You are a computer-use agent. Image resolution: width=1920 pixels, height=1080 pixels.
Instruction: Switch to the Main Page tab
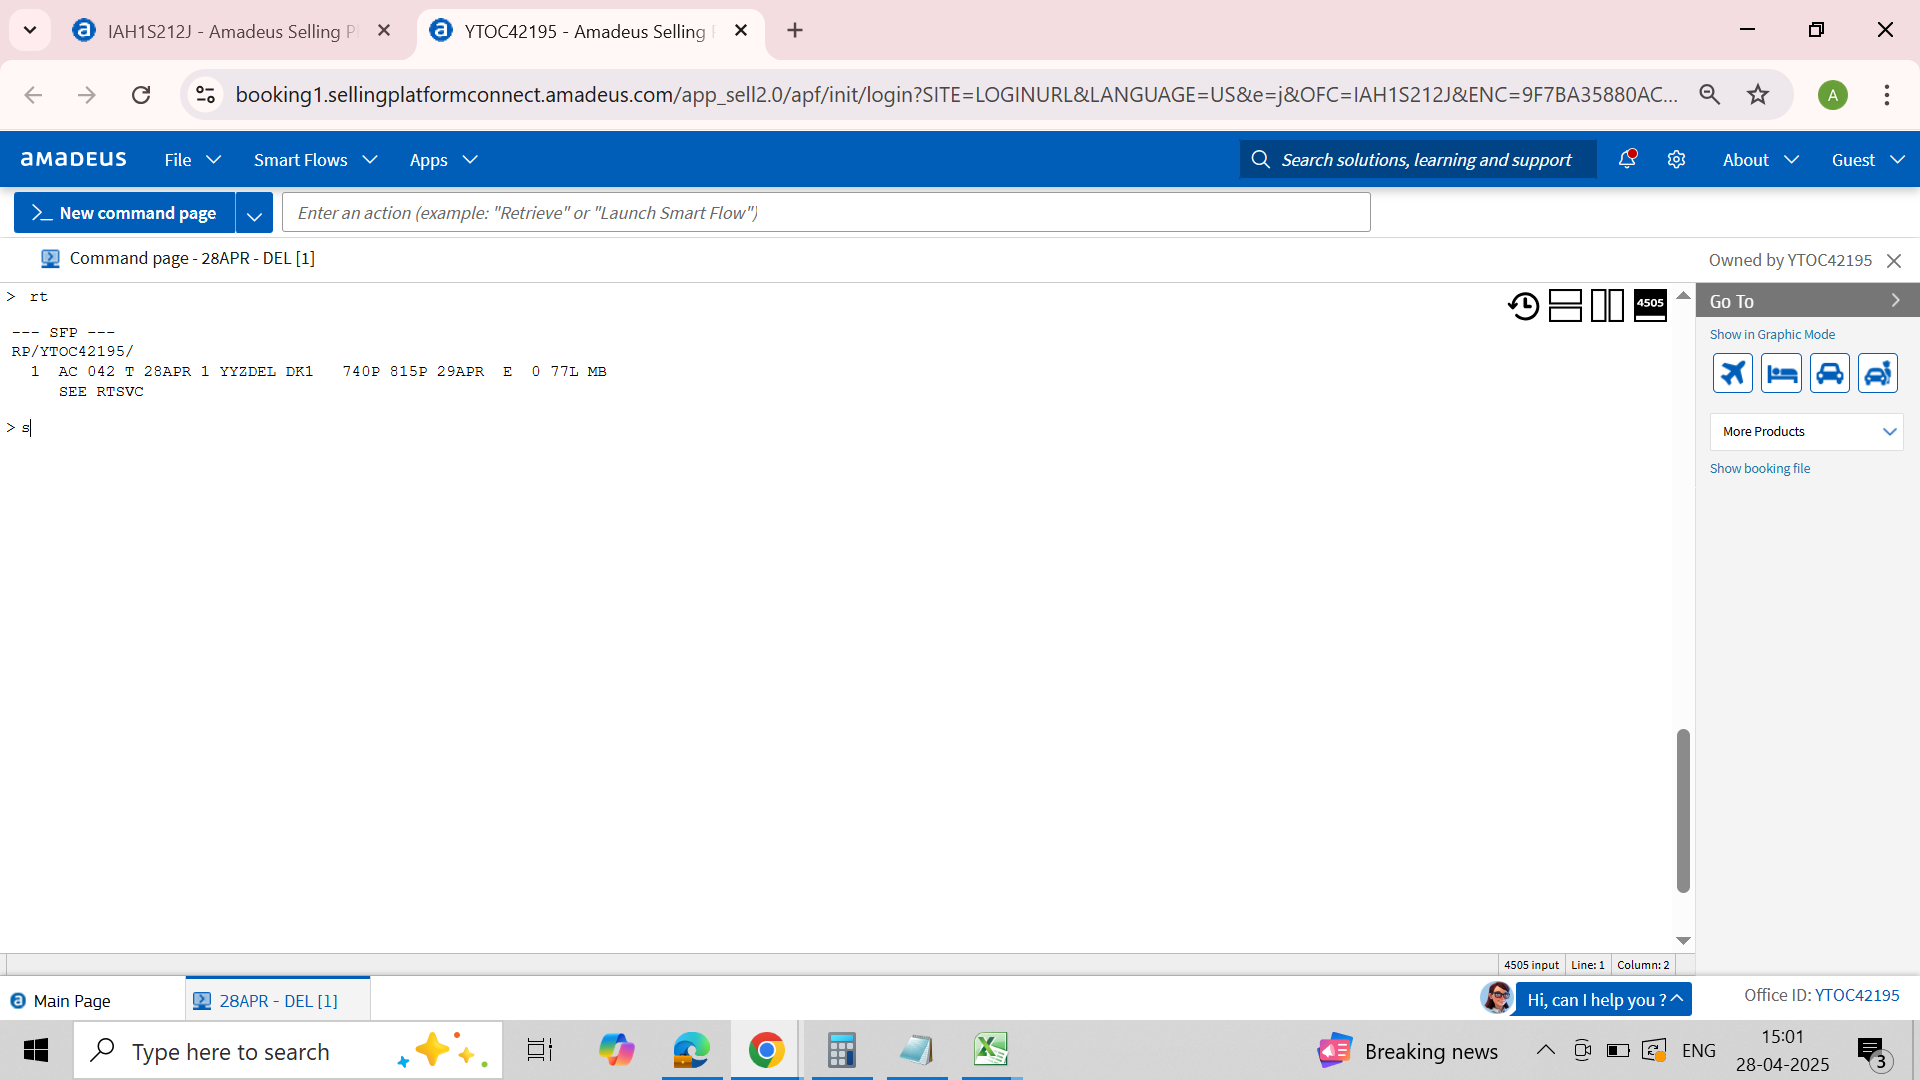click(72, 1001)
